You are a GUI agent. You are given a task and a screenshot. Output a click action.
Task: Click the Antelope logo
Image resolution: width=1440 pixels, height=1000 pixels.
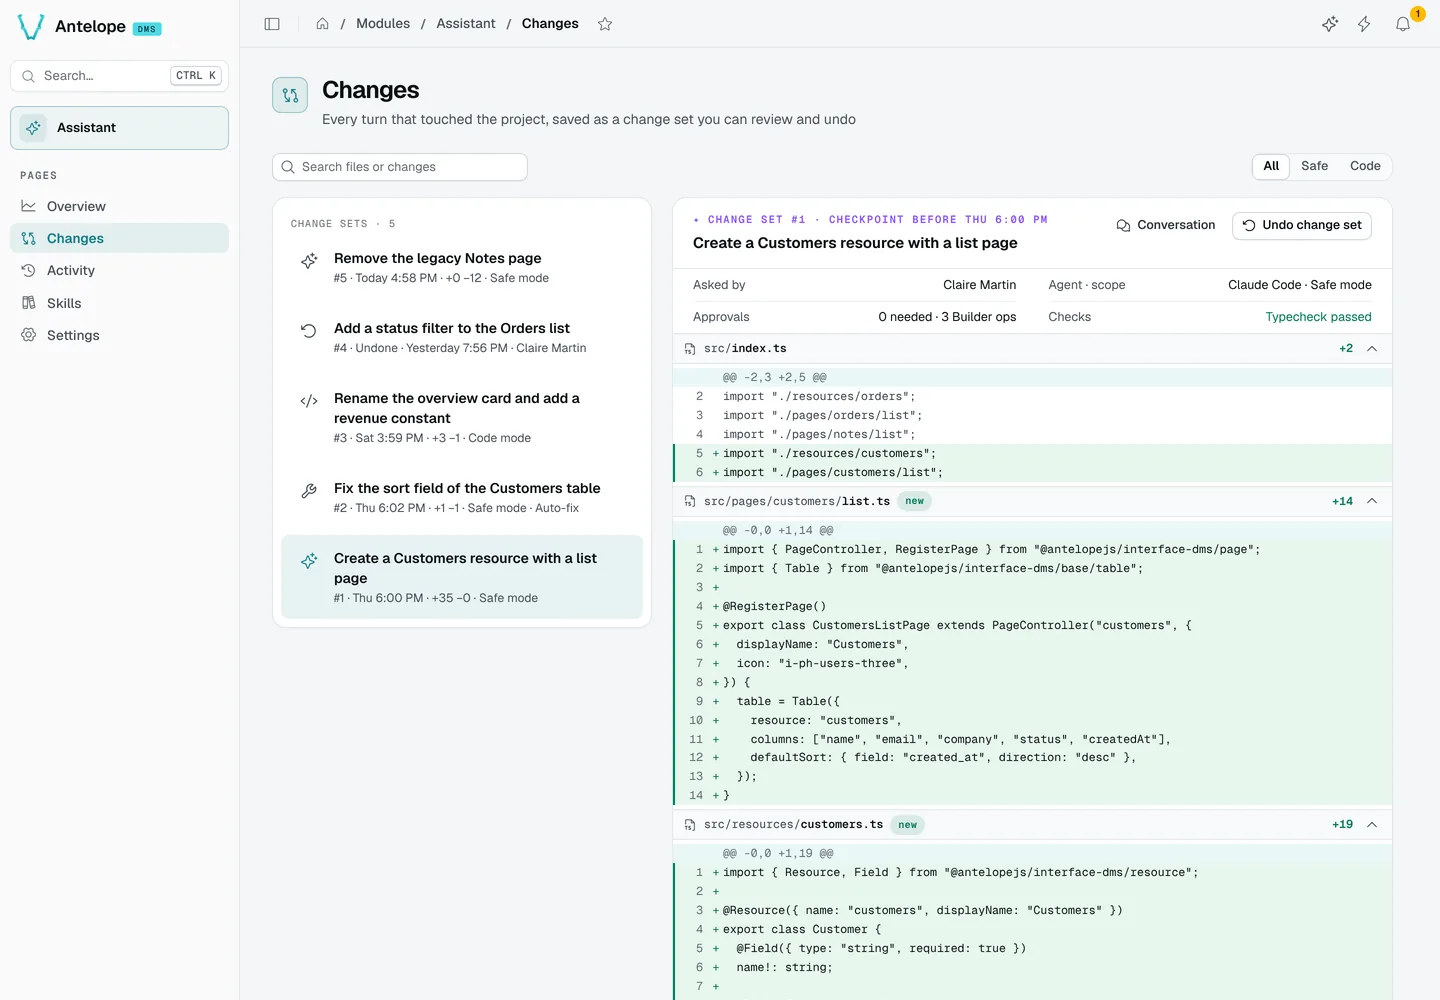tap(31, 27)
